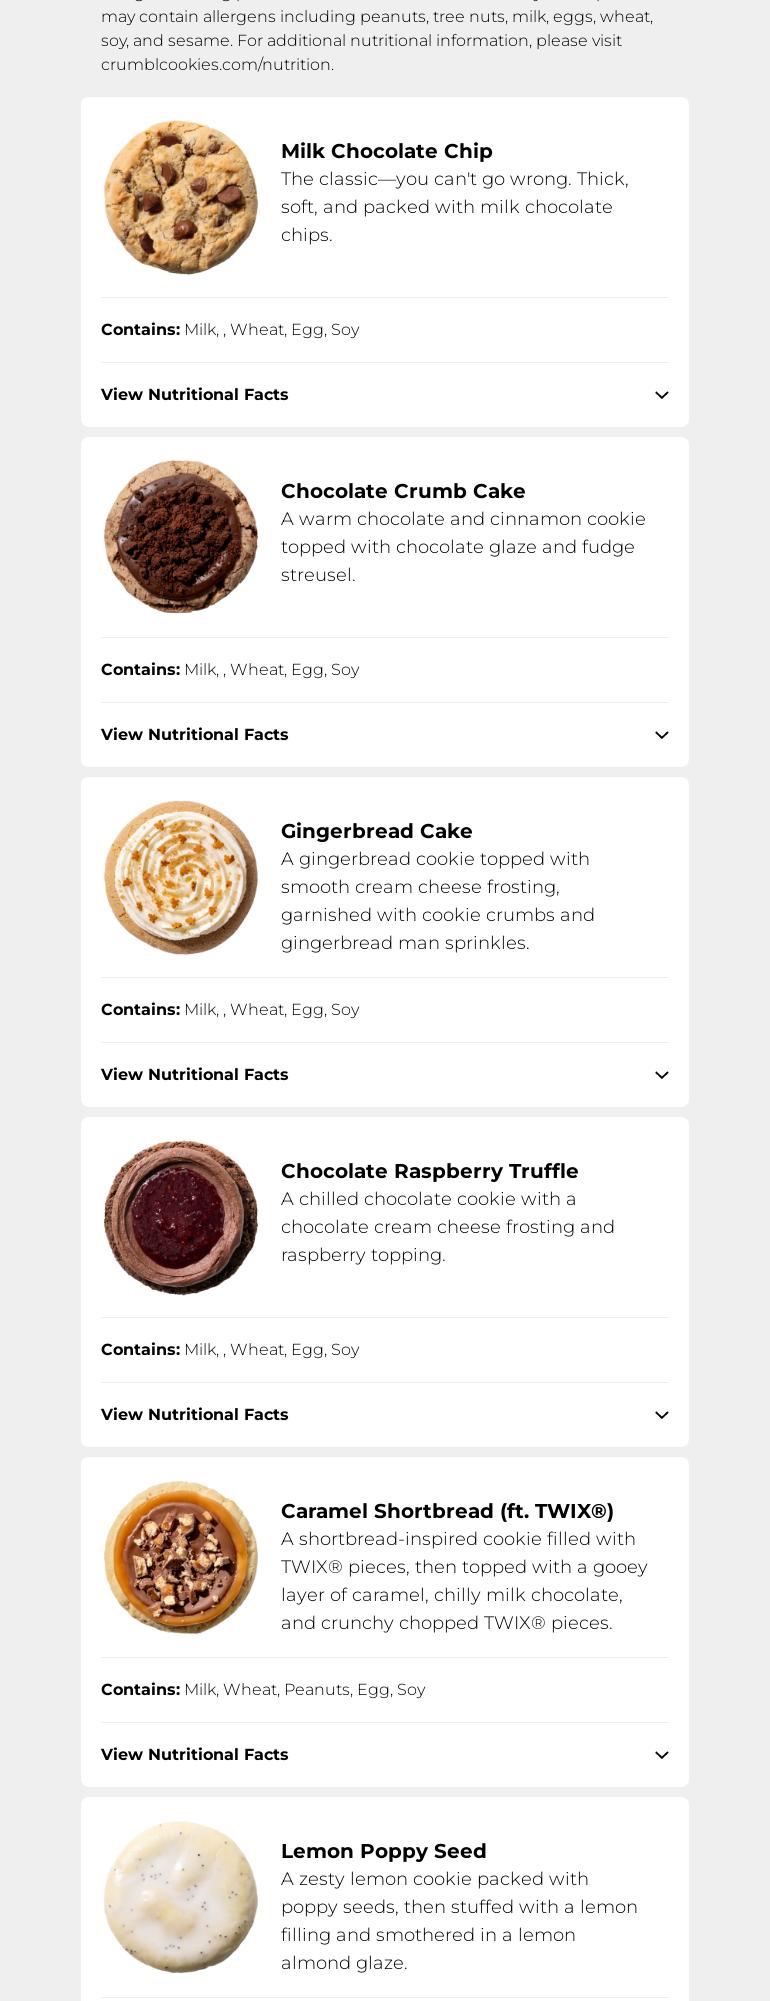
Task: Open the Lemon Poppy Seed cookie image
Action: pos(180,1897)
